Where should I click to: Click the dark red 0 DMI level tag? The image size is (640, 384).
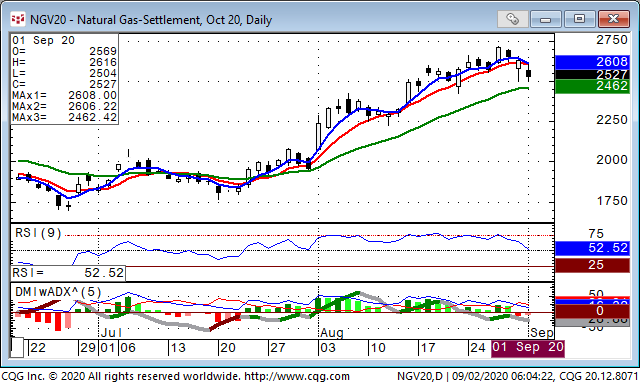(x=592, y=311)
